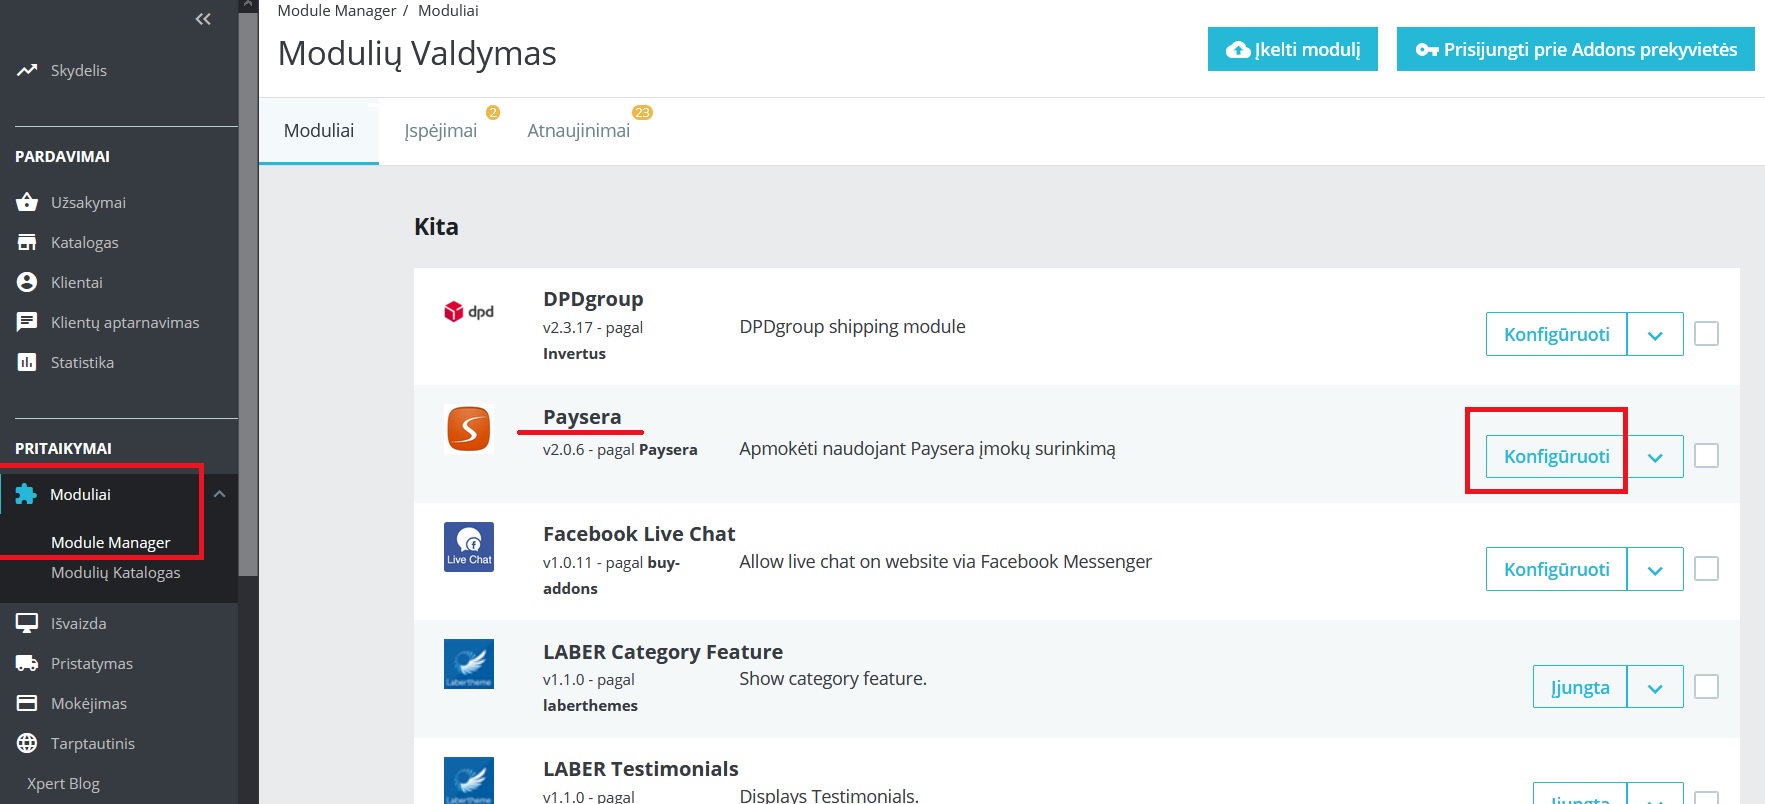Click the Statistika bar-chart icon

coord(27,362)
